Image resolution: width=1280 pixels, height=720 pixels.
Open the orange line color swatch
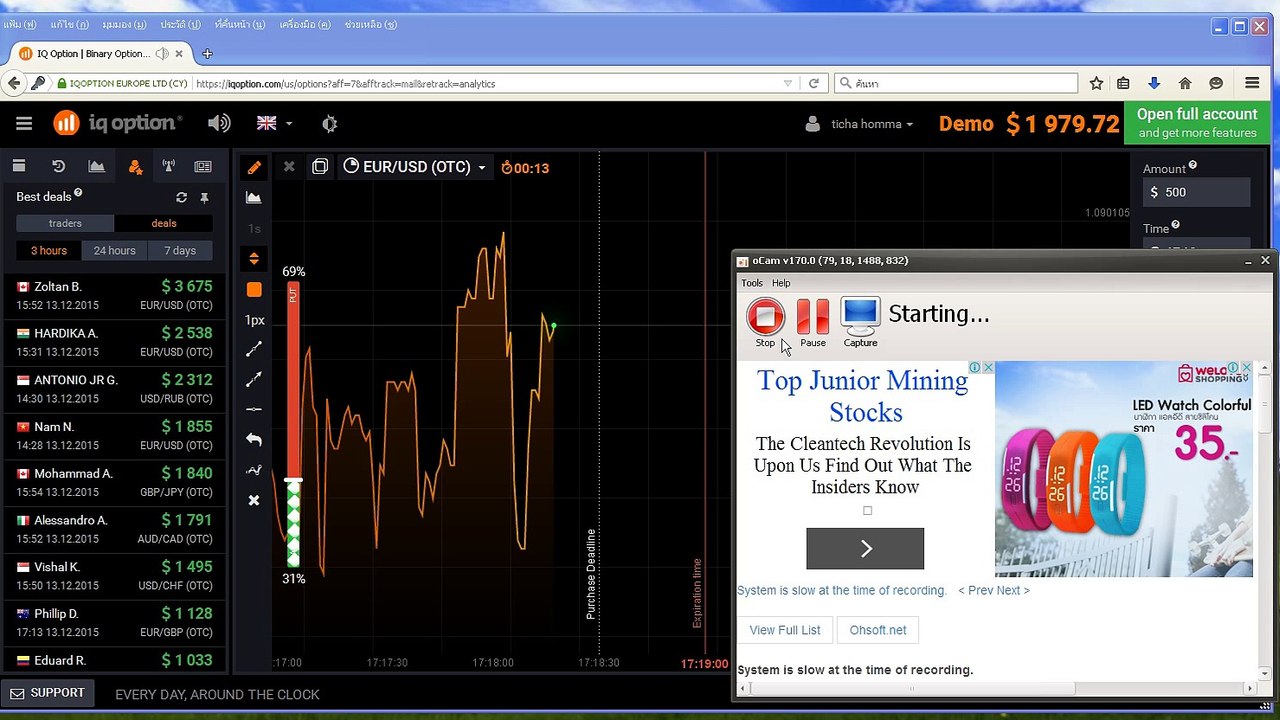pos(254,289)
